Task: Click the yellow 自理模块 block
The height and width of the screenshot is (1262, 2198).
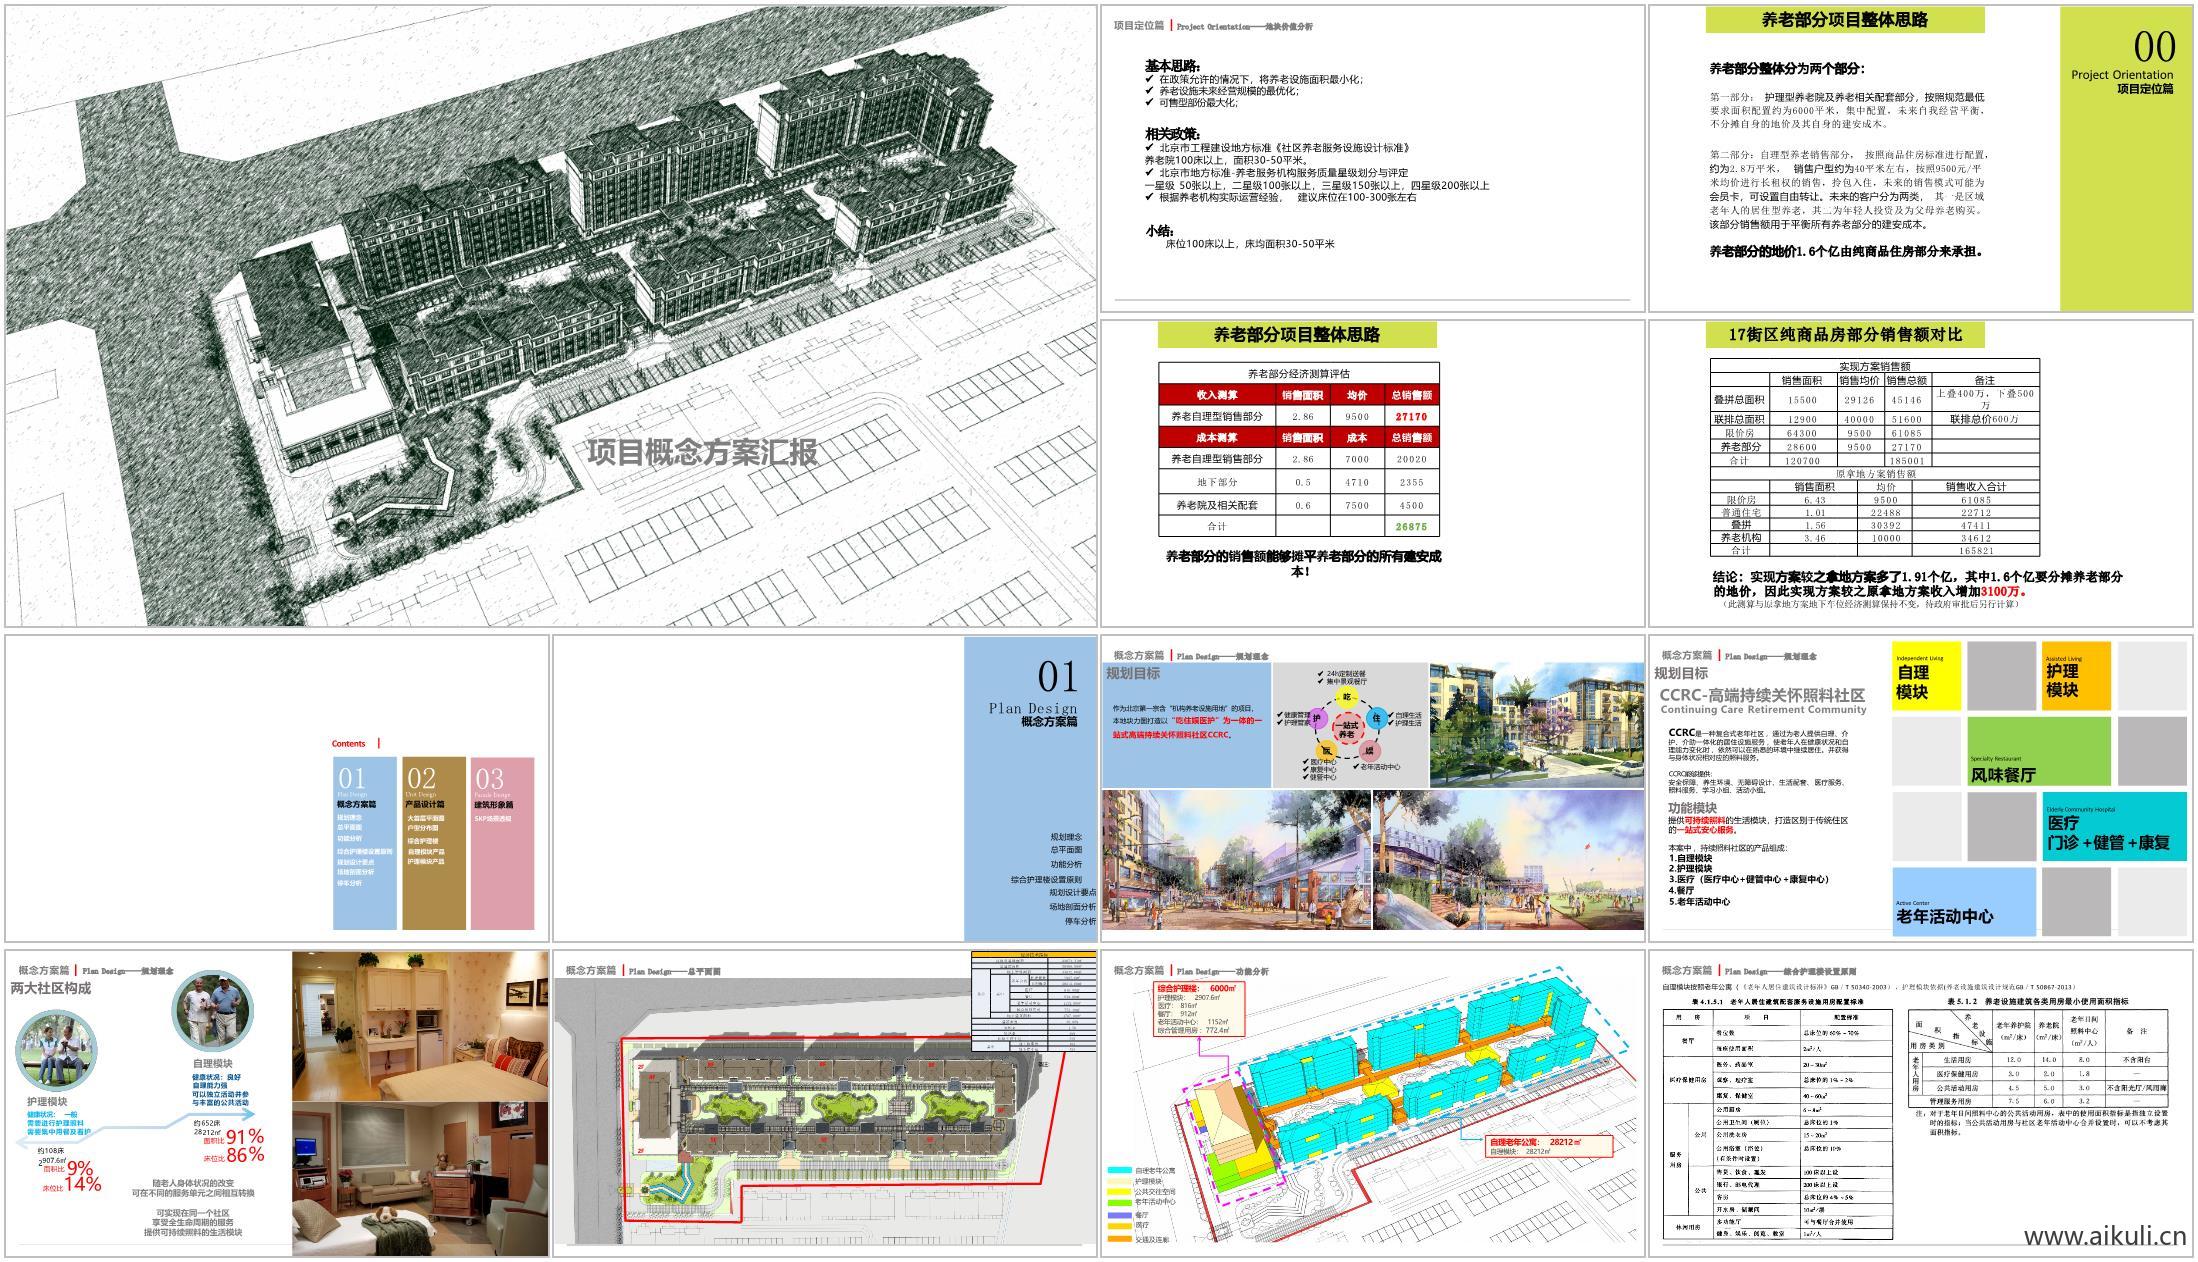Action: 1926,676
